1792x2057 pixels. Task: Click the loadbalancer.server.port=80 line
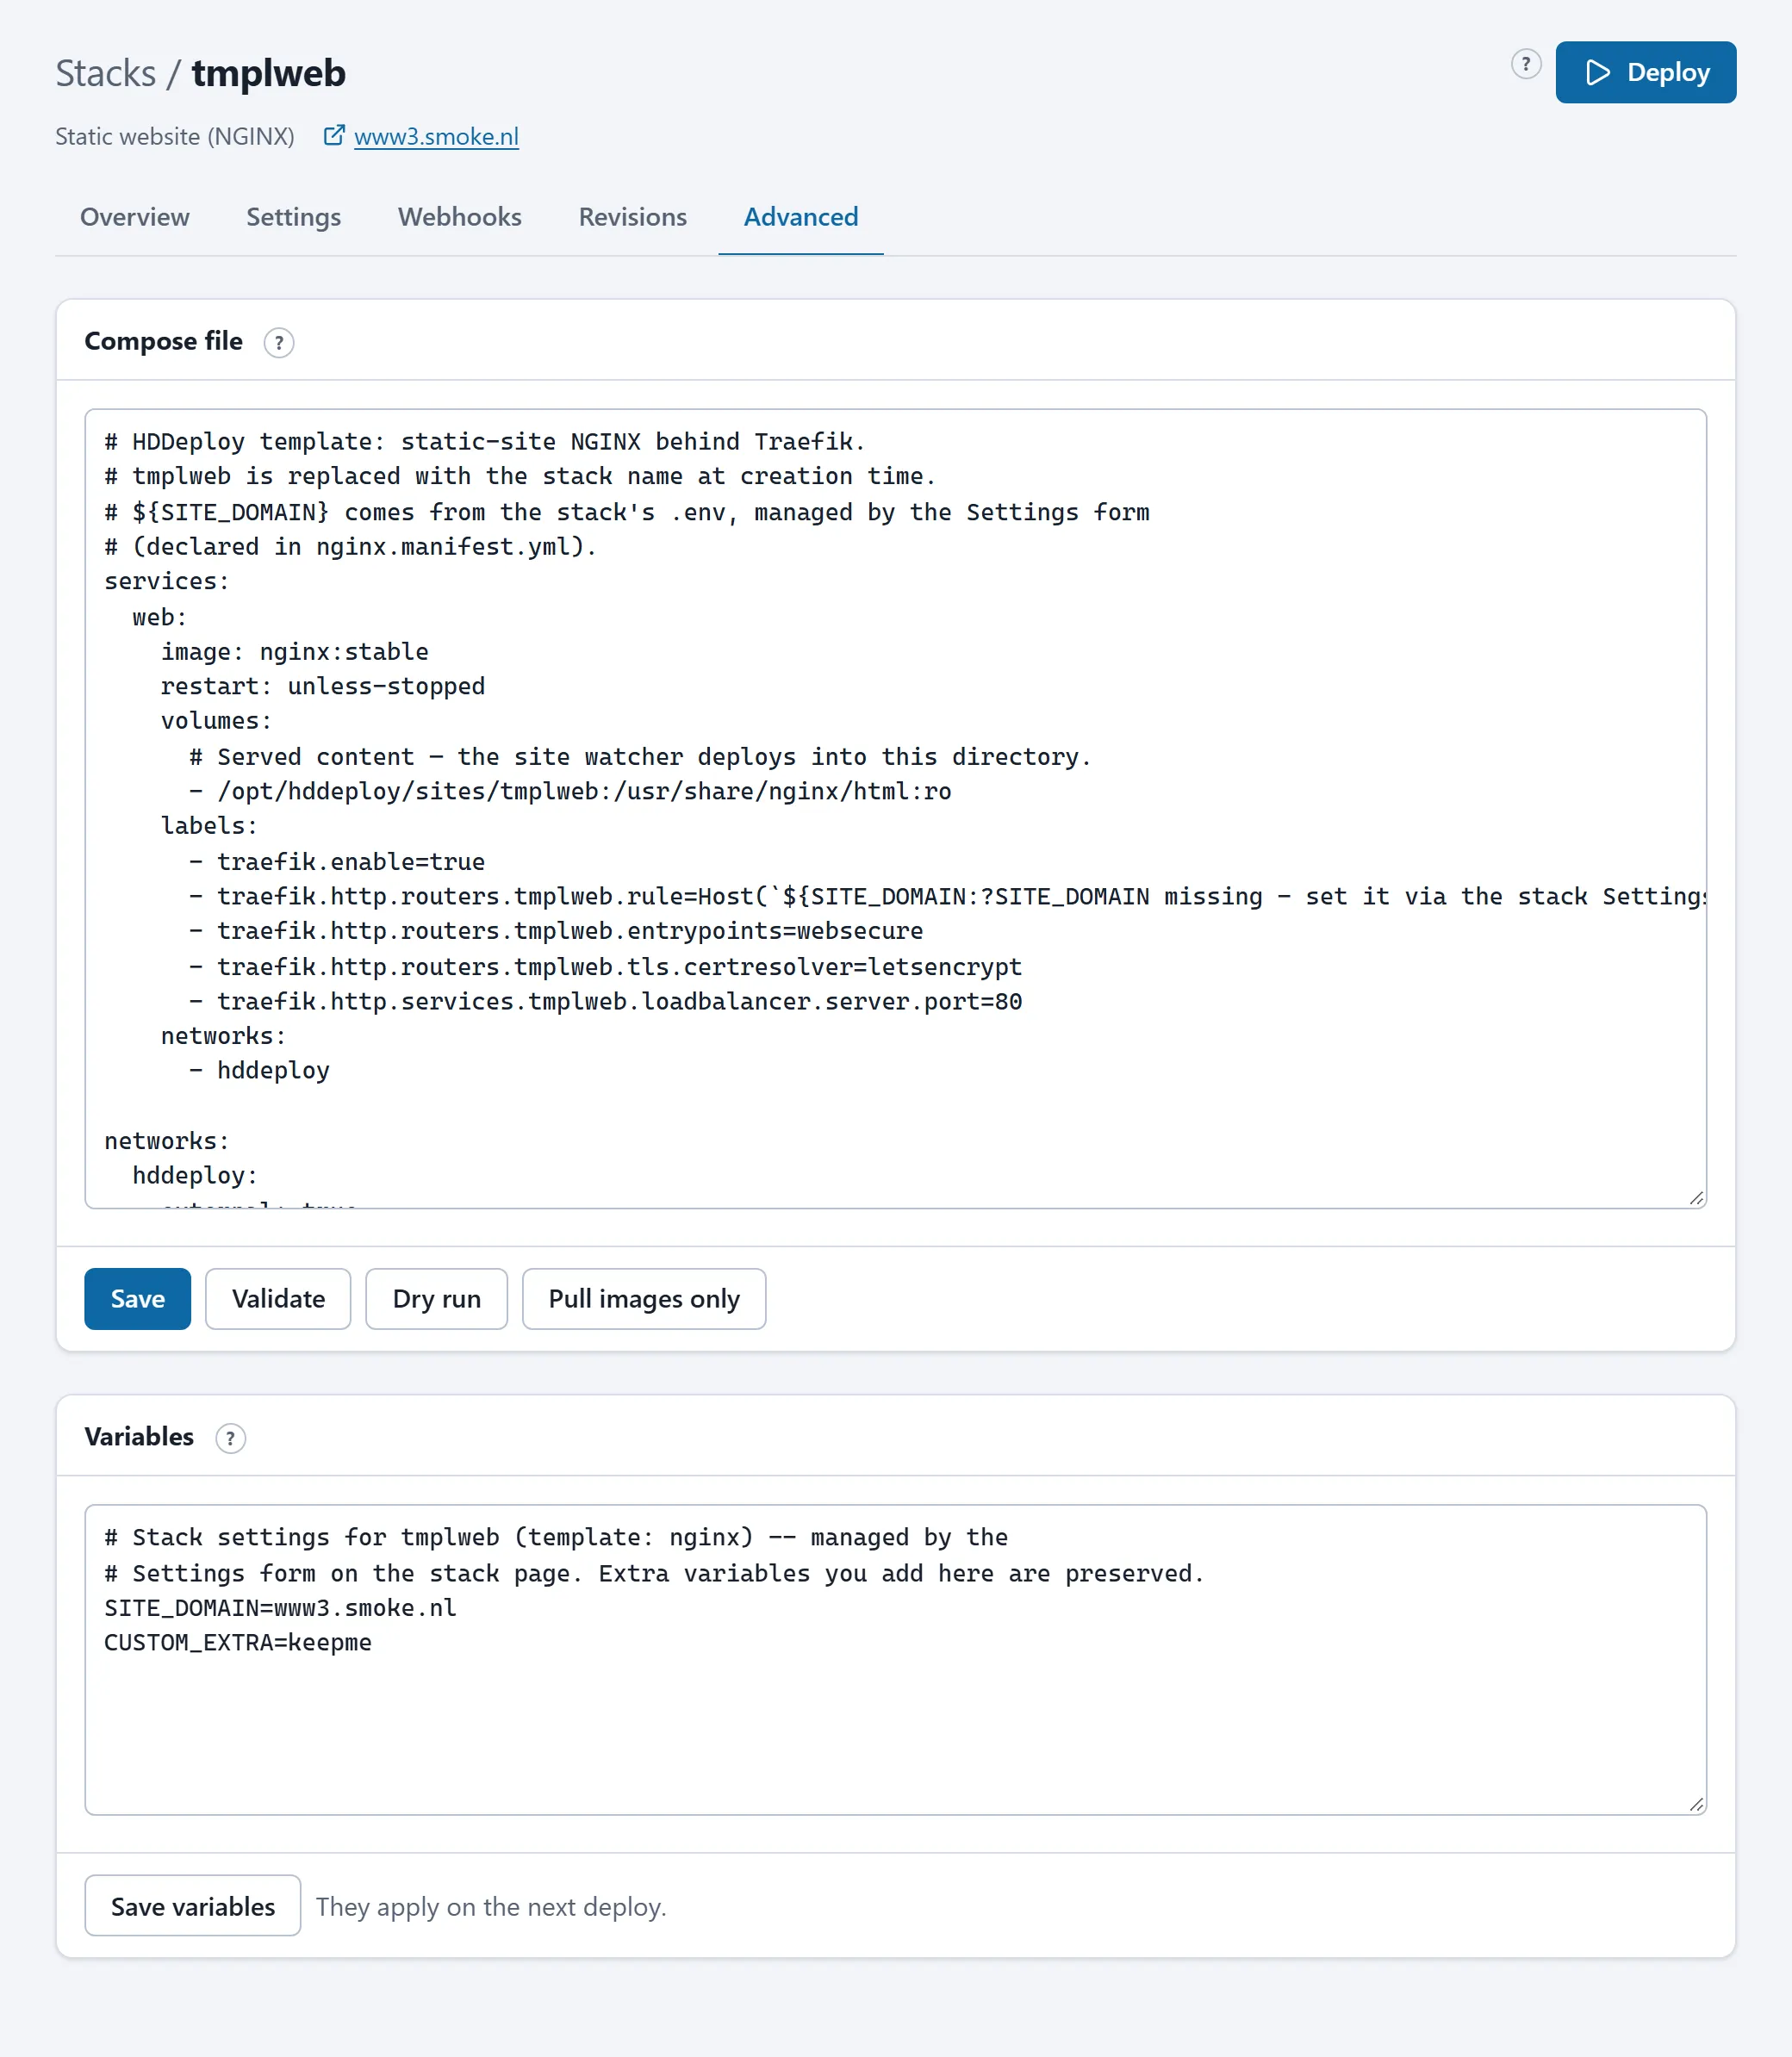click(605, 1002)
